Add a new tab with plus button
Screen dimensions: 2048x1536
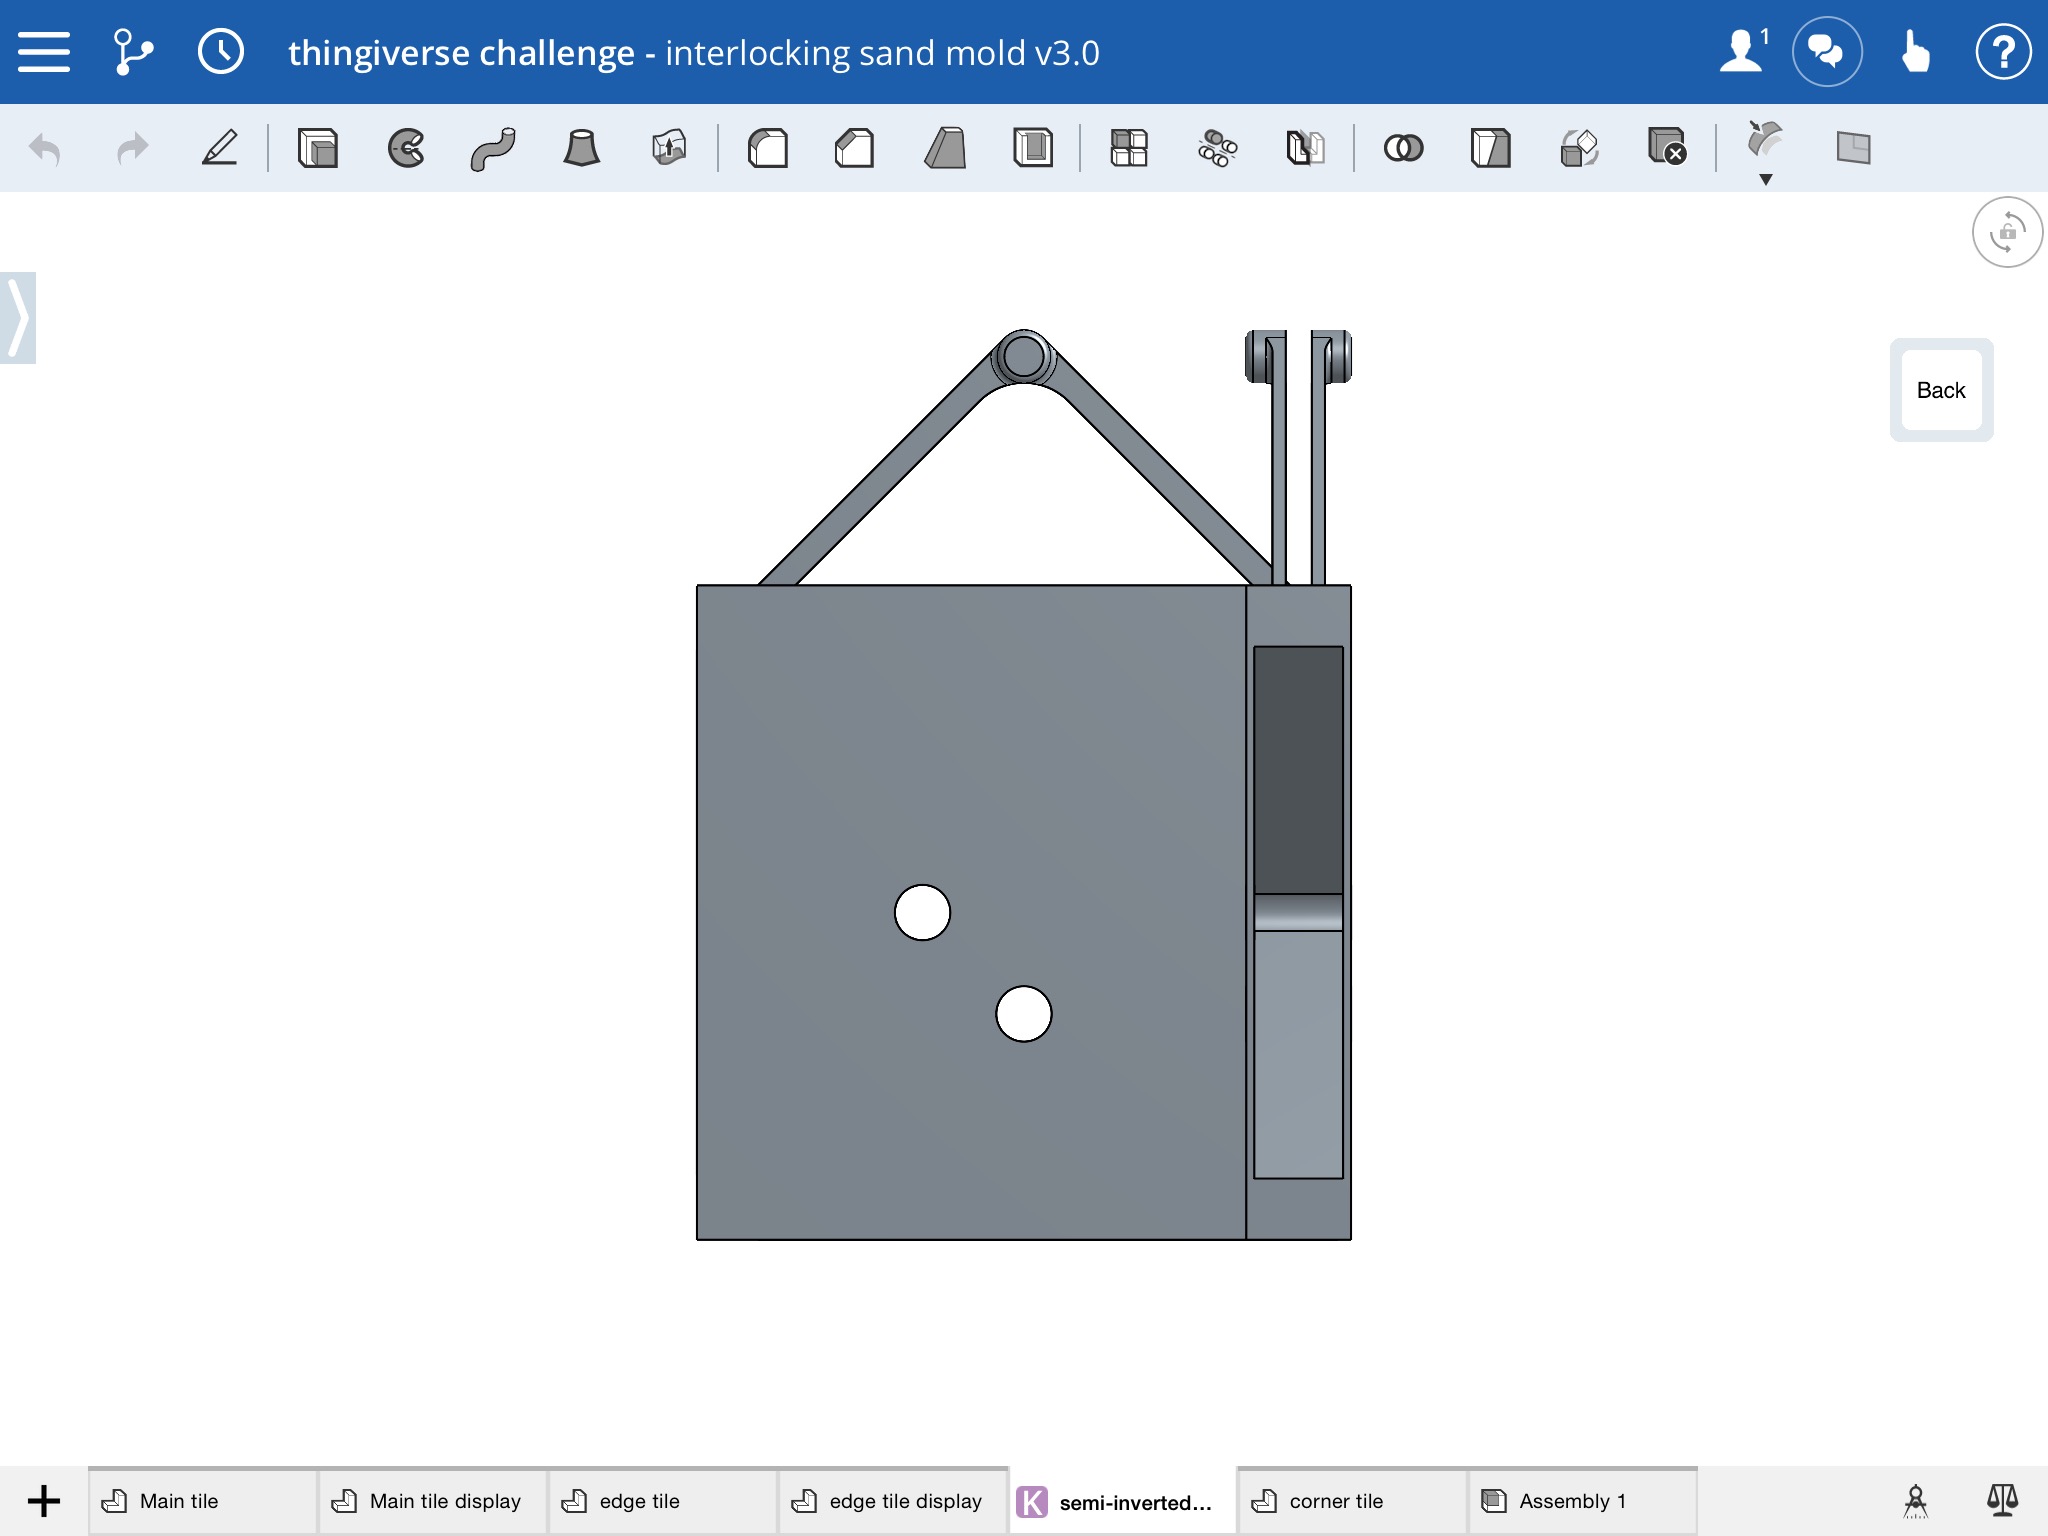[44, 1501]
